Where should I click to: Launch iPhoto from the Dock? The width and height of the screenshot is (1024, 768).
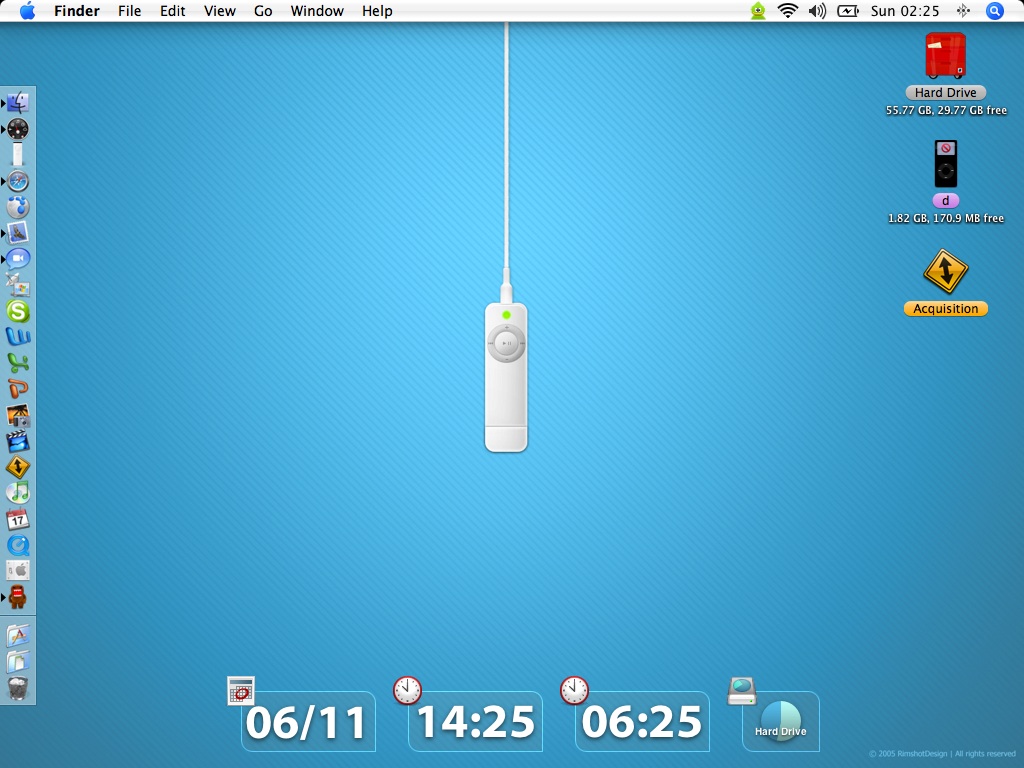[x=18, y=415]
